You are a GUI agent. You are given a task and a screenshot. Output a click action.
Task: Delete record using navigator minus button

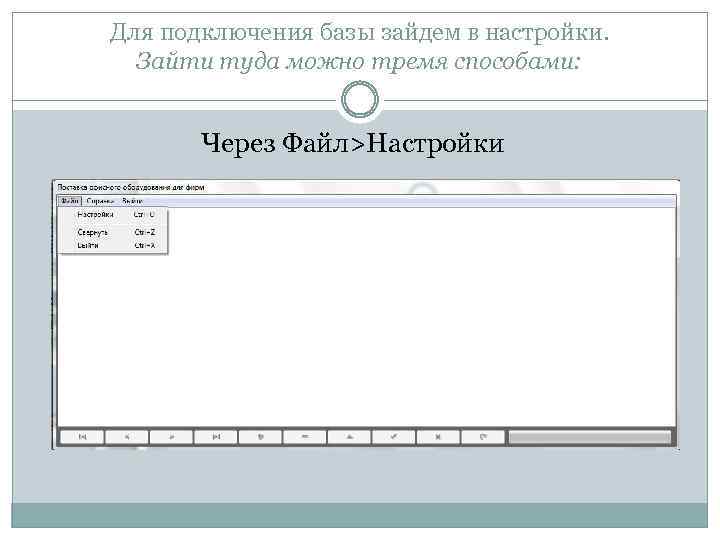pos(305,437)
